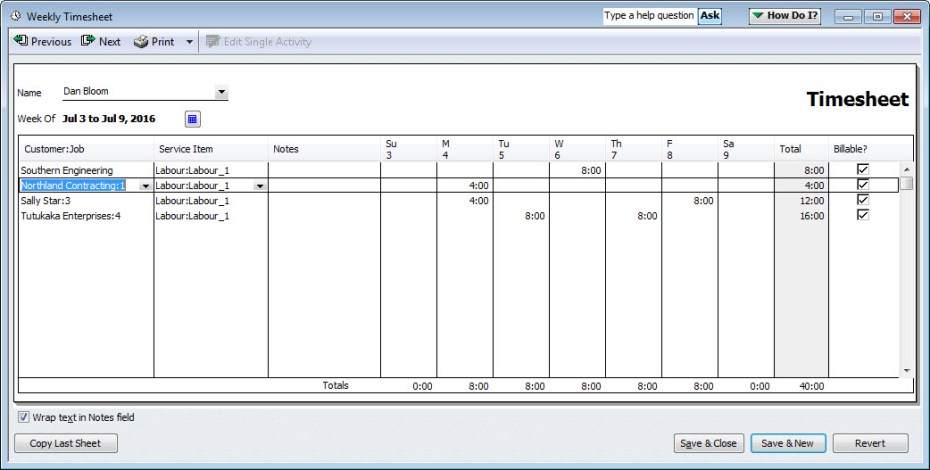The image size is (930, 470).
Task: Click the How Do I? green arrow
Action: tap(758, 16)
